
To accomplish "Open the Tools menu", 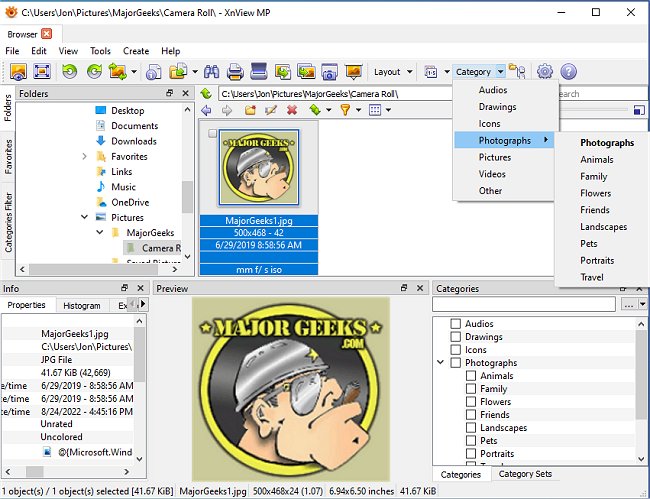I will (100, 51).
